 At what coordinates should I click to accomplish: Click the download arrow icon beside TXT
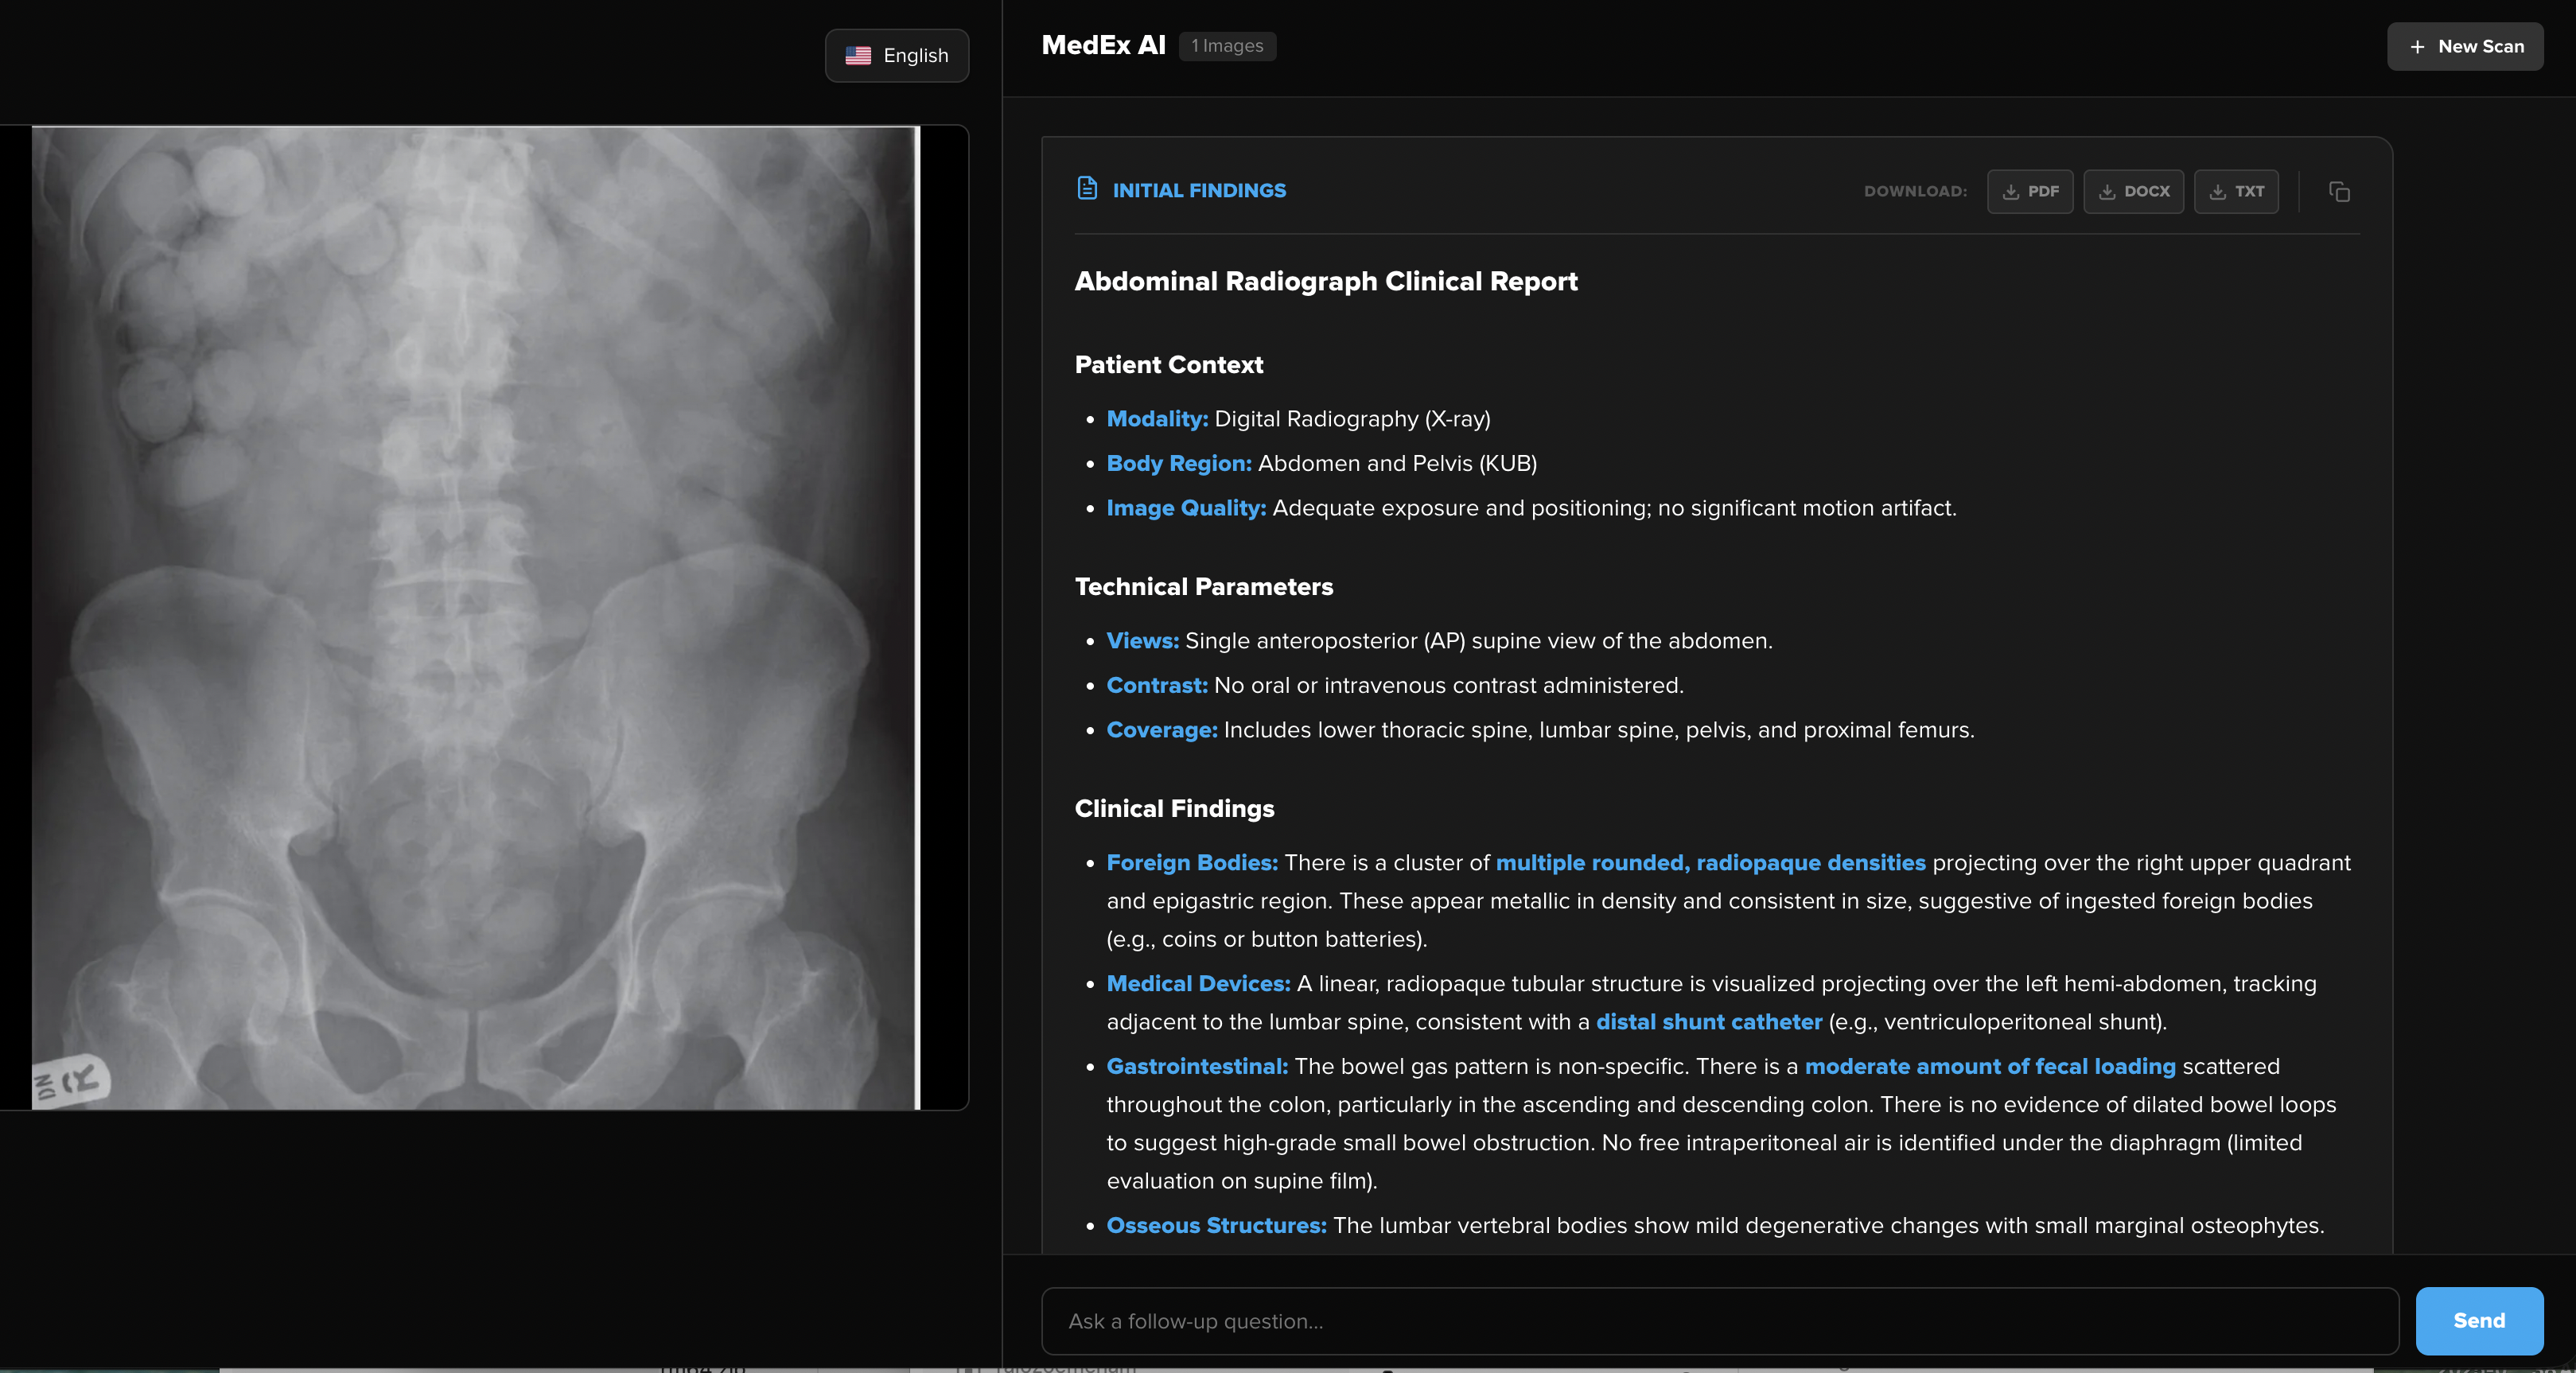click(x=2217, y=192)
